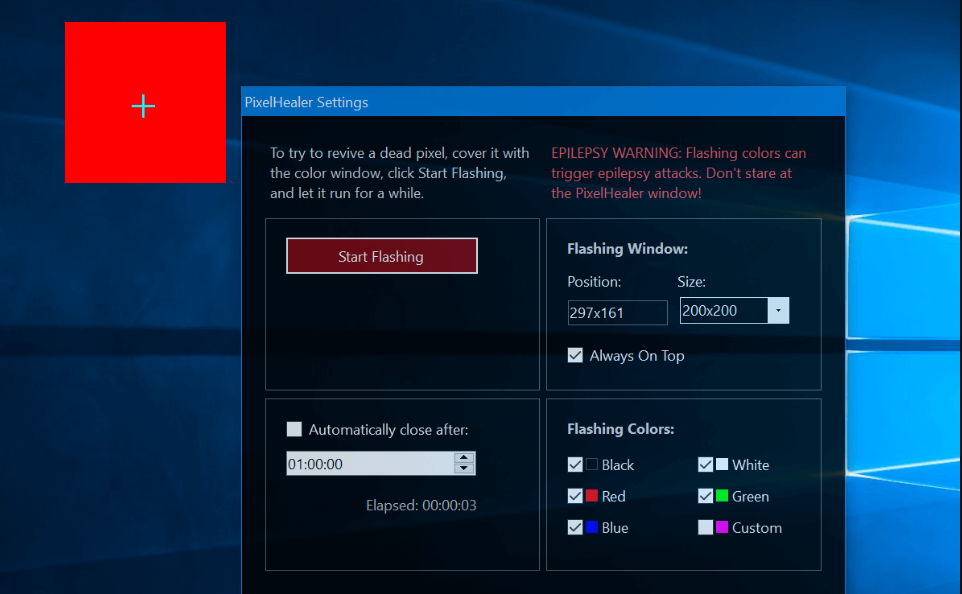Screen dimensions: 962x594
Task: Click the Size: label
Action: tap(691, 282)
